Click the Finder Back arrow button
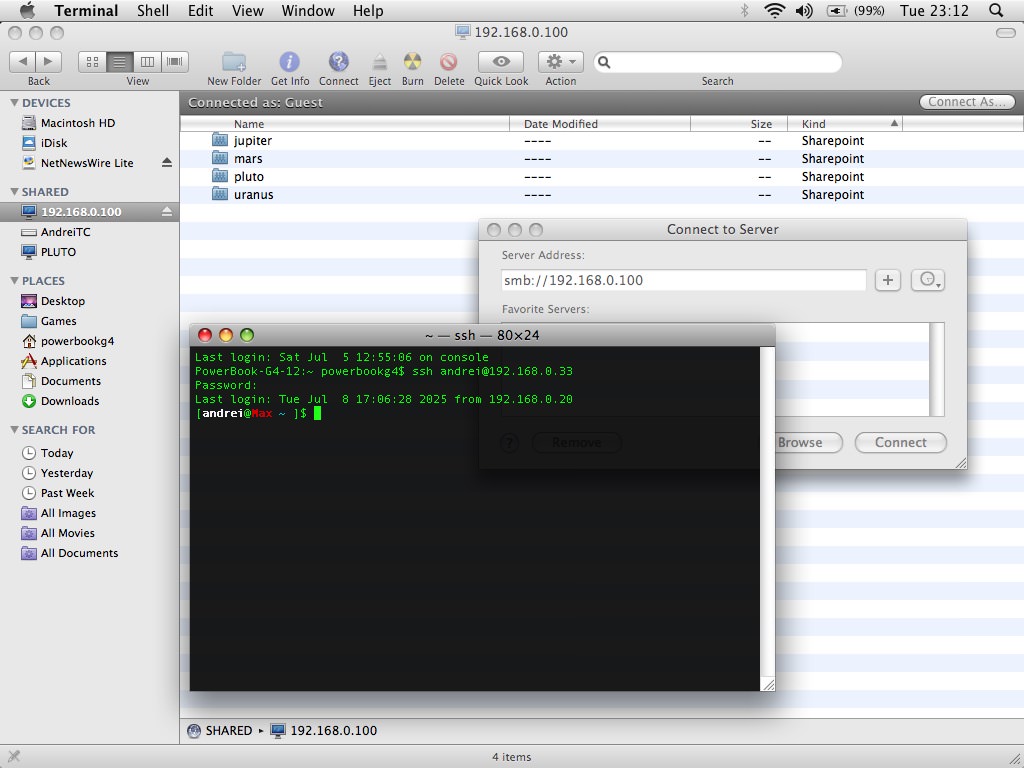This screenshot has height=768, width=1024. click(23, 61)
